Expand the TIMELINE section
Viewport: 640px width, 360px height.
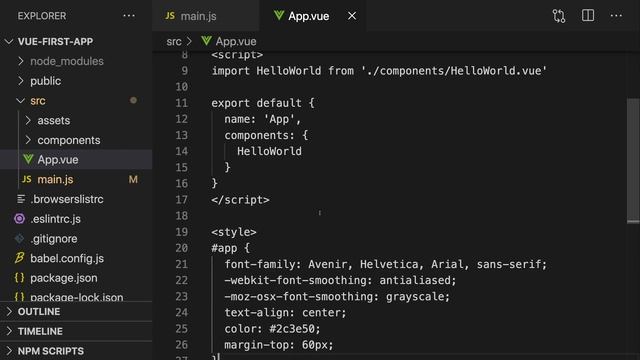[x=76, y=331]
